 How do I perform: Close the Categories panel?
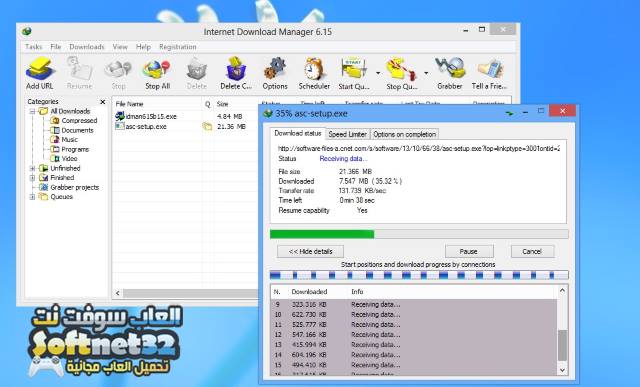(x=102, y=102)
